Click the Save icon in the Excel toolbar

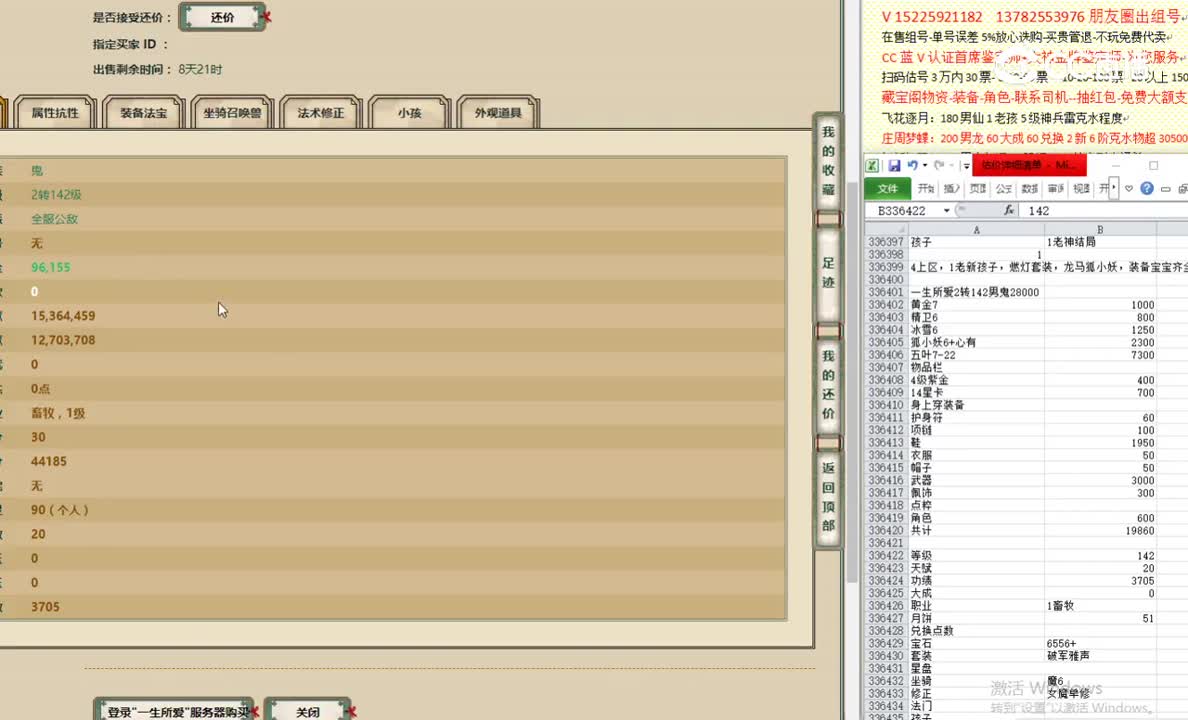(893, 166)
